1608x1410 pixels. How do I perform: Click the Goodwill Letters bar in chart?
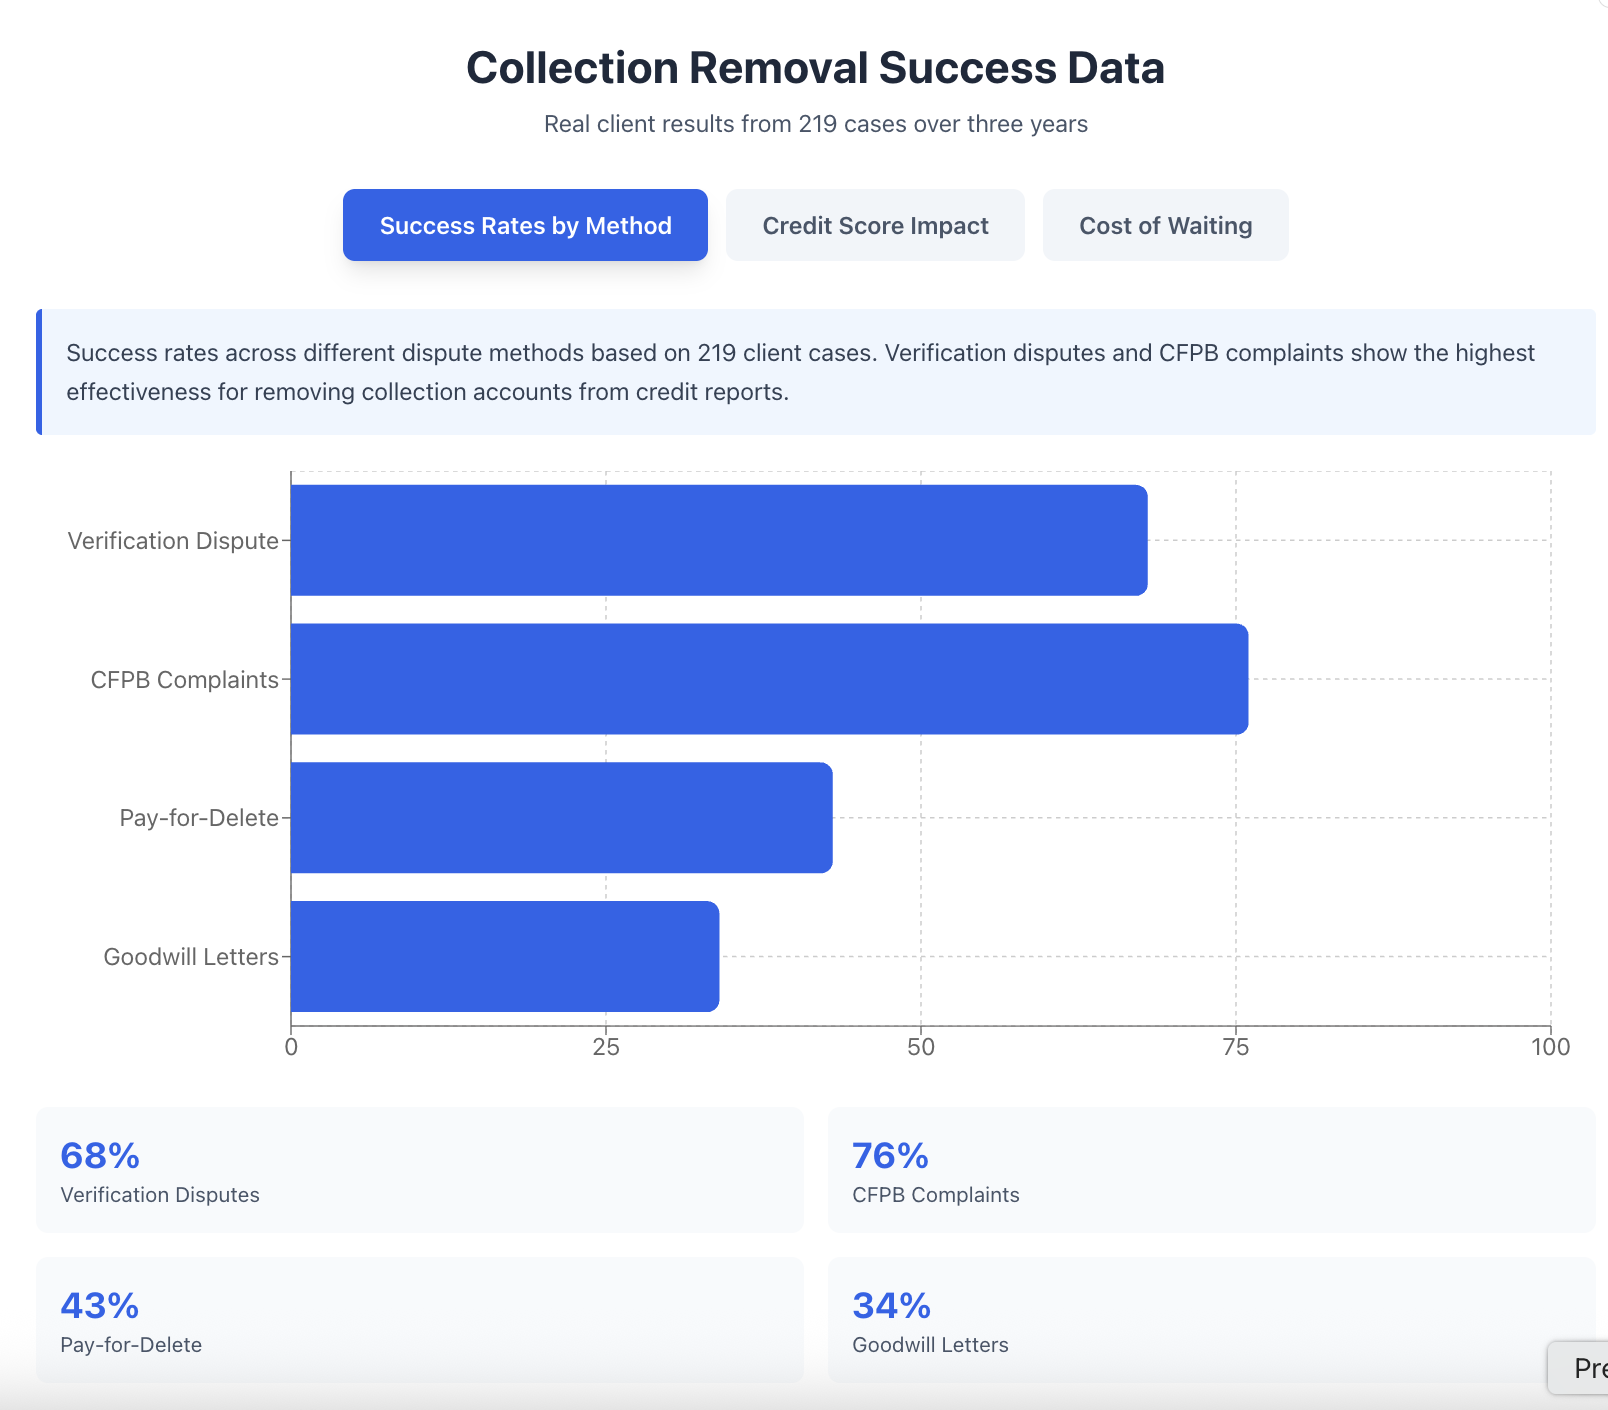[505, 956]
